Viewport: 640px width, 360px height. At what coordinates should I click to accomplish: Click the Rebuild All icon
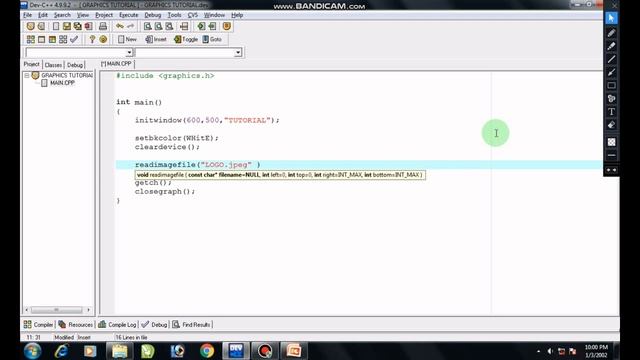pyautogui.click(x=63, y=40)
